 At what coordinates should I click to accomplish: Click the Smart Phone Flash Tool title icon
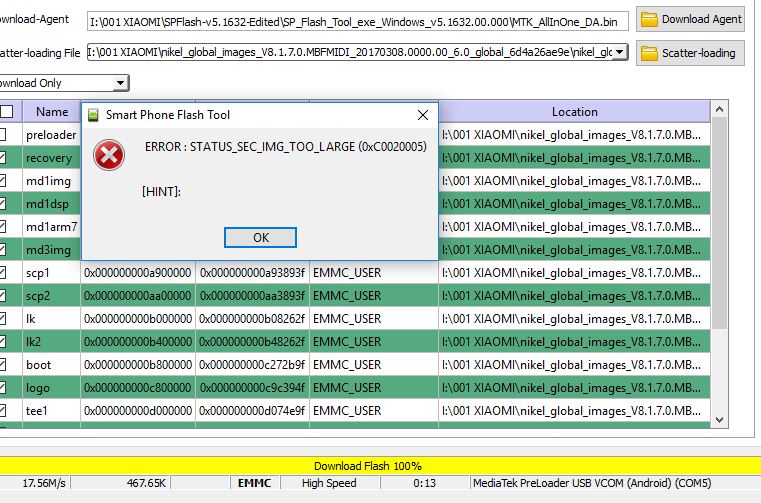pos(94,115)
